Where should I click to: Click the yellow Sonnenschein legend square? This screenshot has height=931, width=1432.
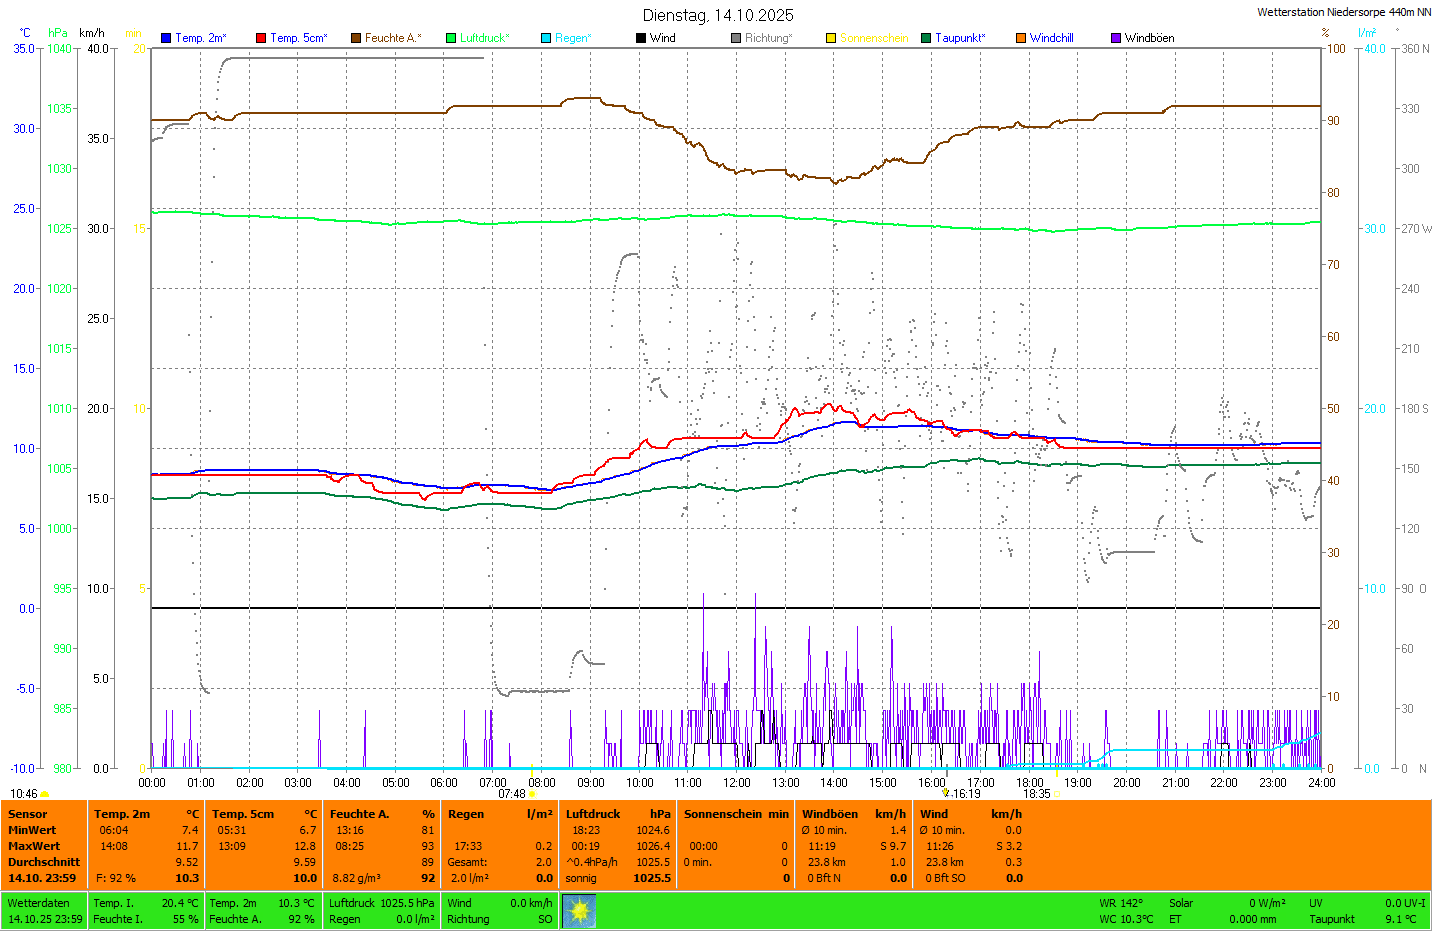[831, 38]
